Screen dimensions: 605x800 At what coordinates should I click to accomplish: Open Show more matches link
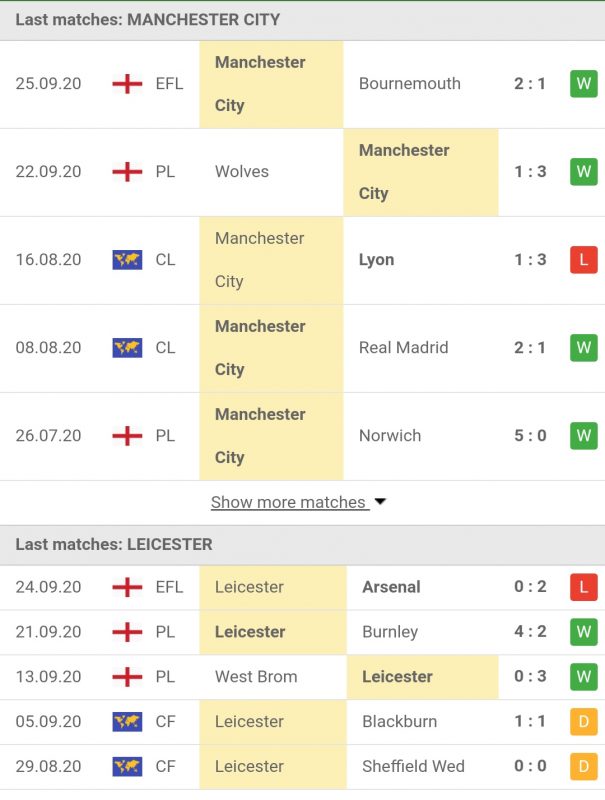click(288, 502)
